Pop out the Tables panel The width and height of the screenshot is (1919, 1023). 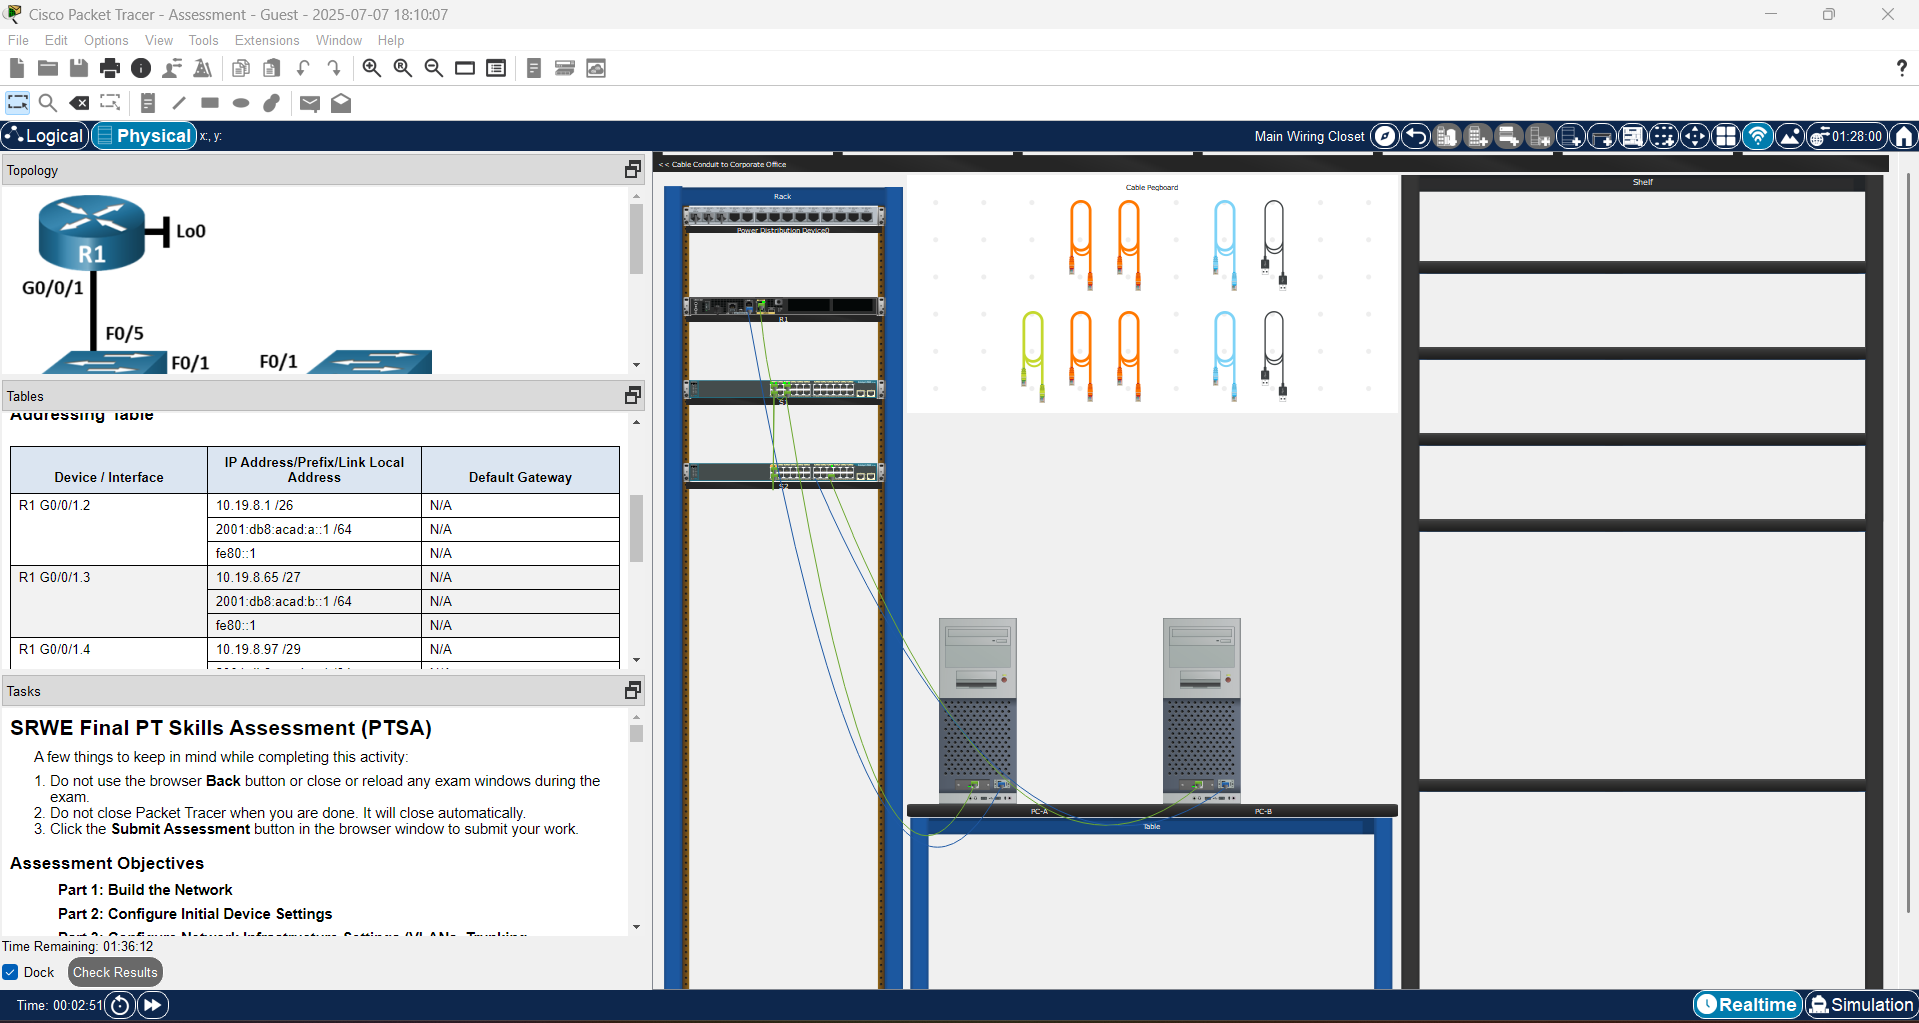pyautogui.click(x=632, y=396)
